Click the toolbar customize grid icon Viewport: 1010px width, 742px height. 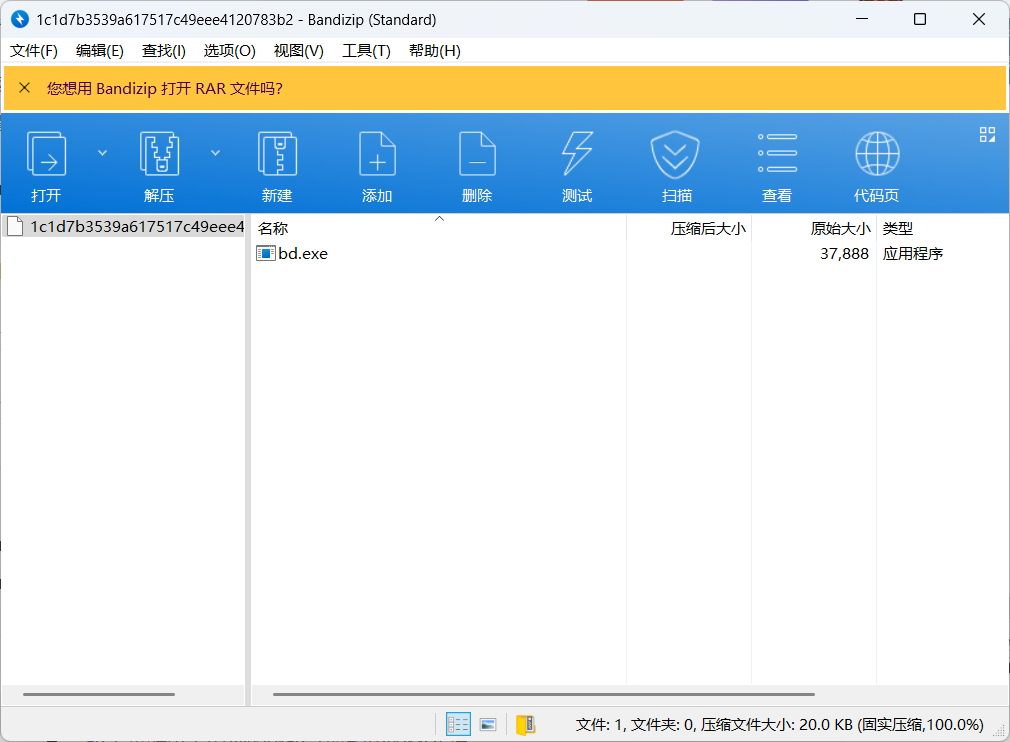(987, 134)
